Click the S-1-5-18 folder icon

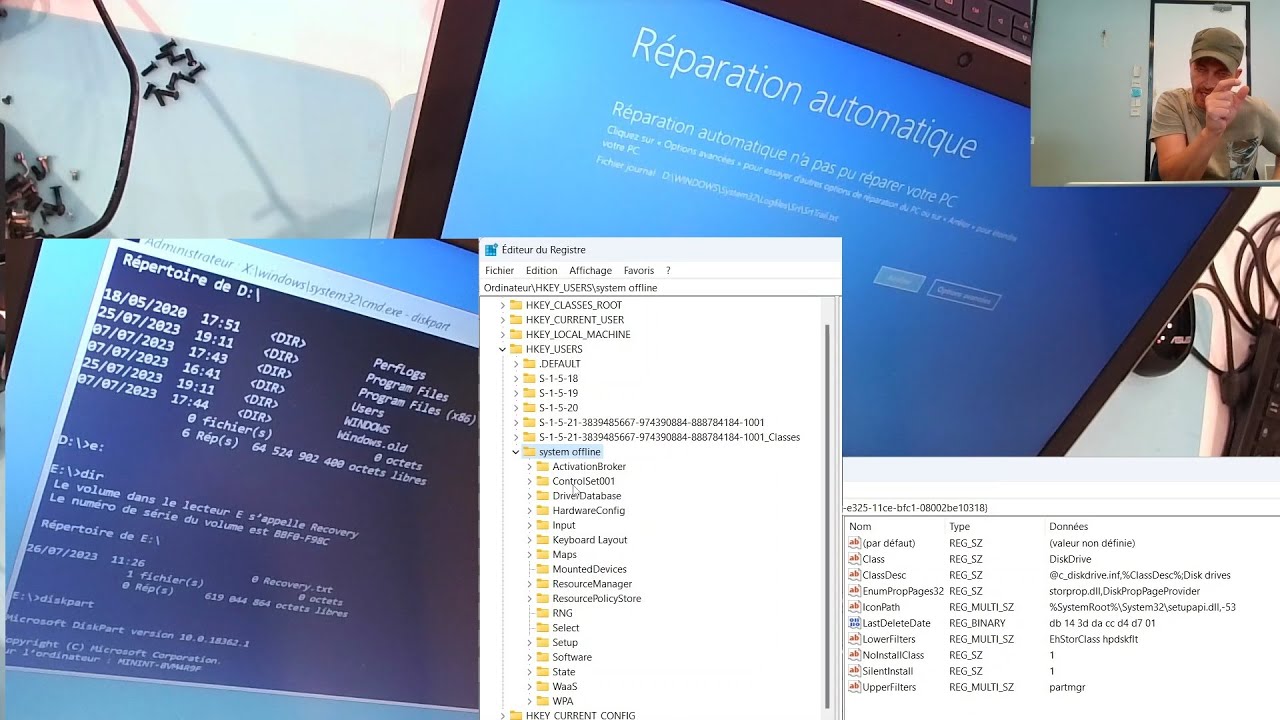[529, 379]
